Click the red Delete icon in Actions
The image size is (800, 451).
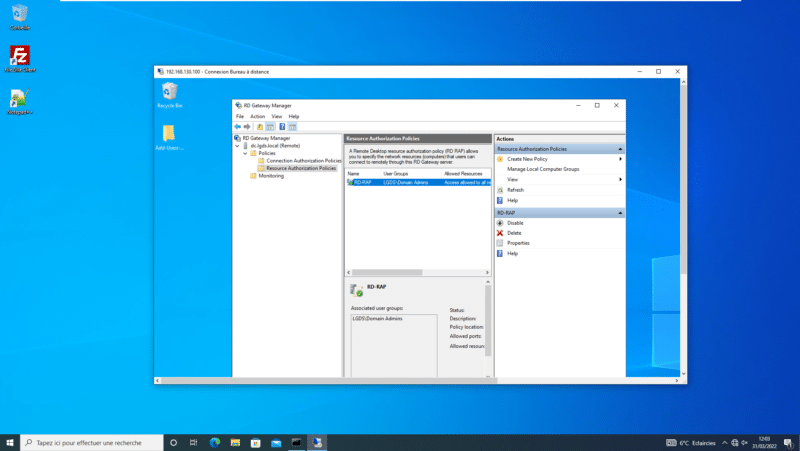[500, 233]
